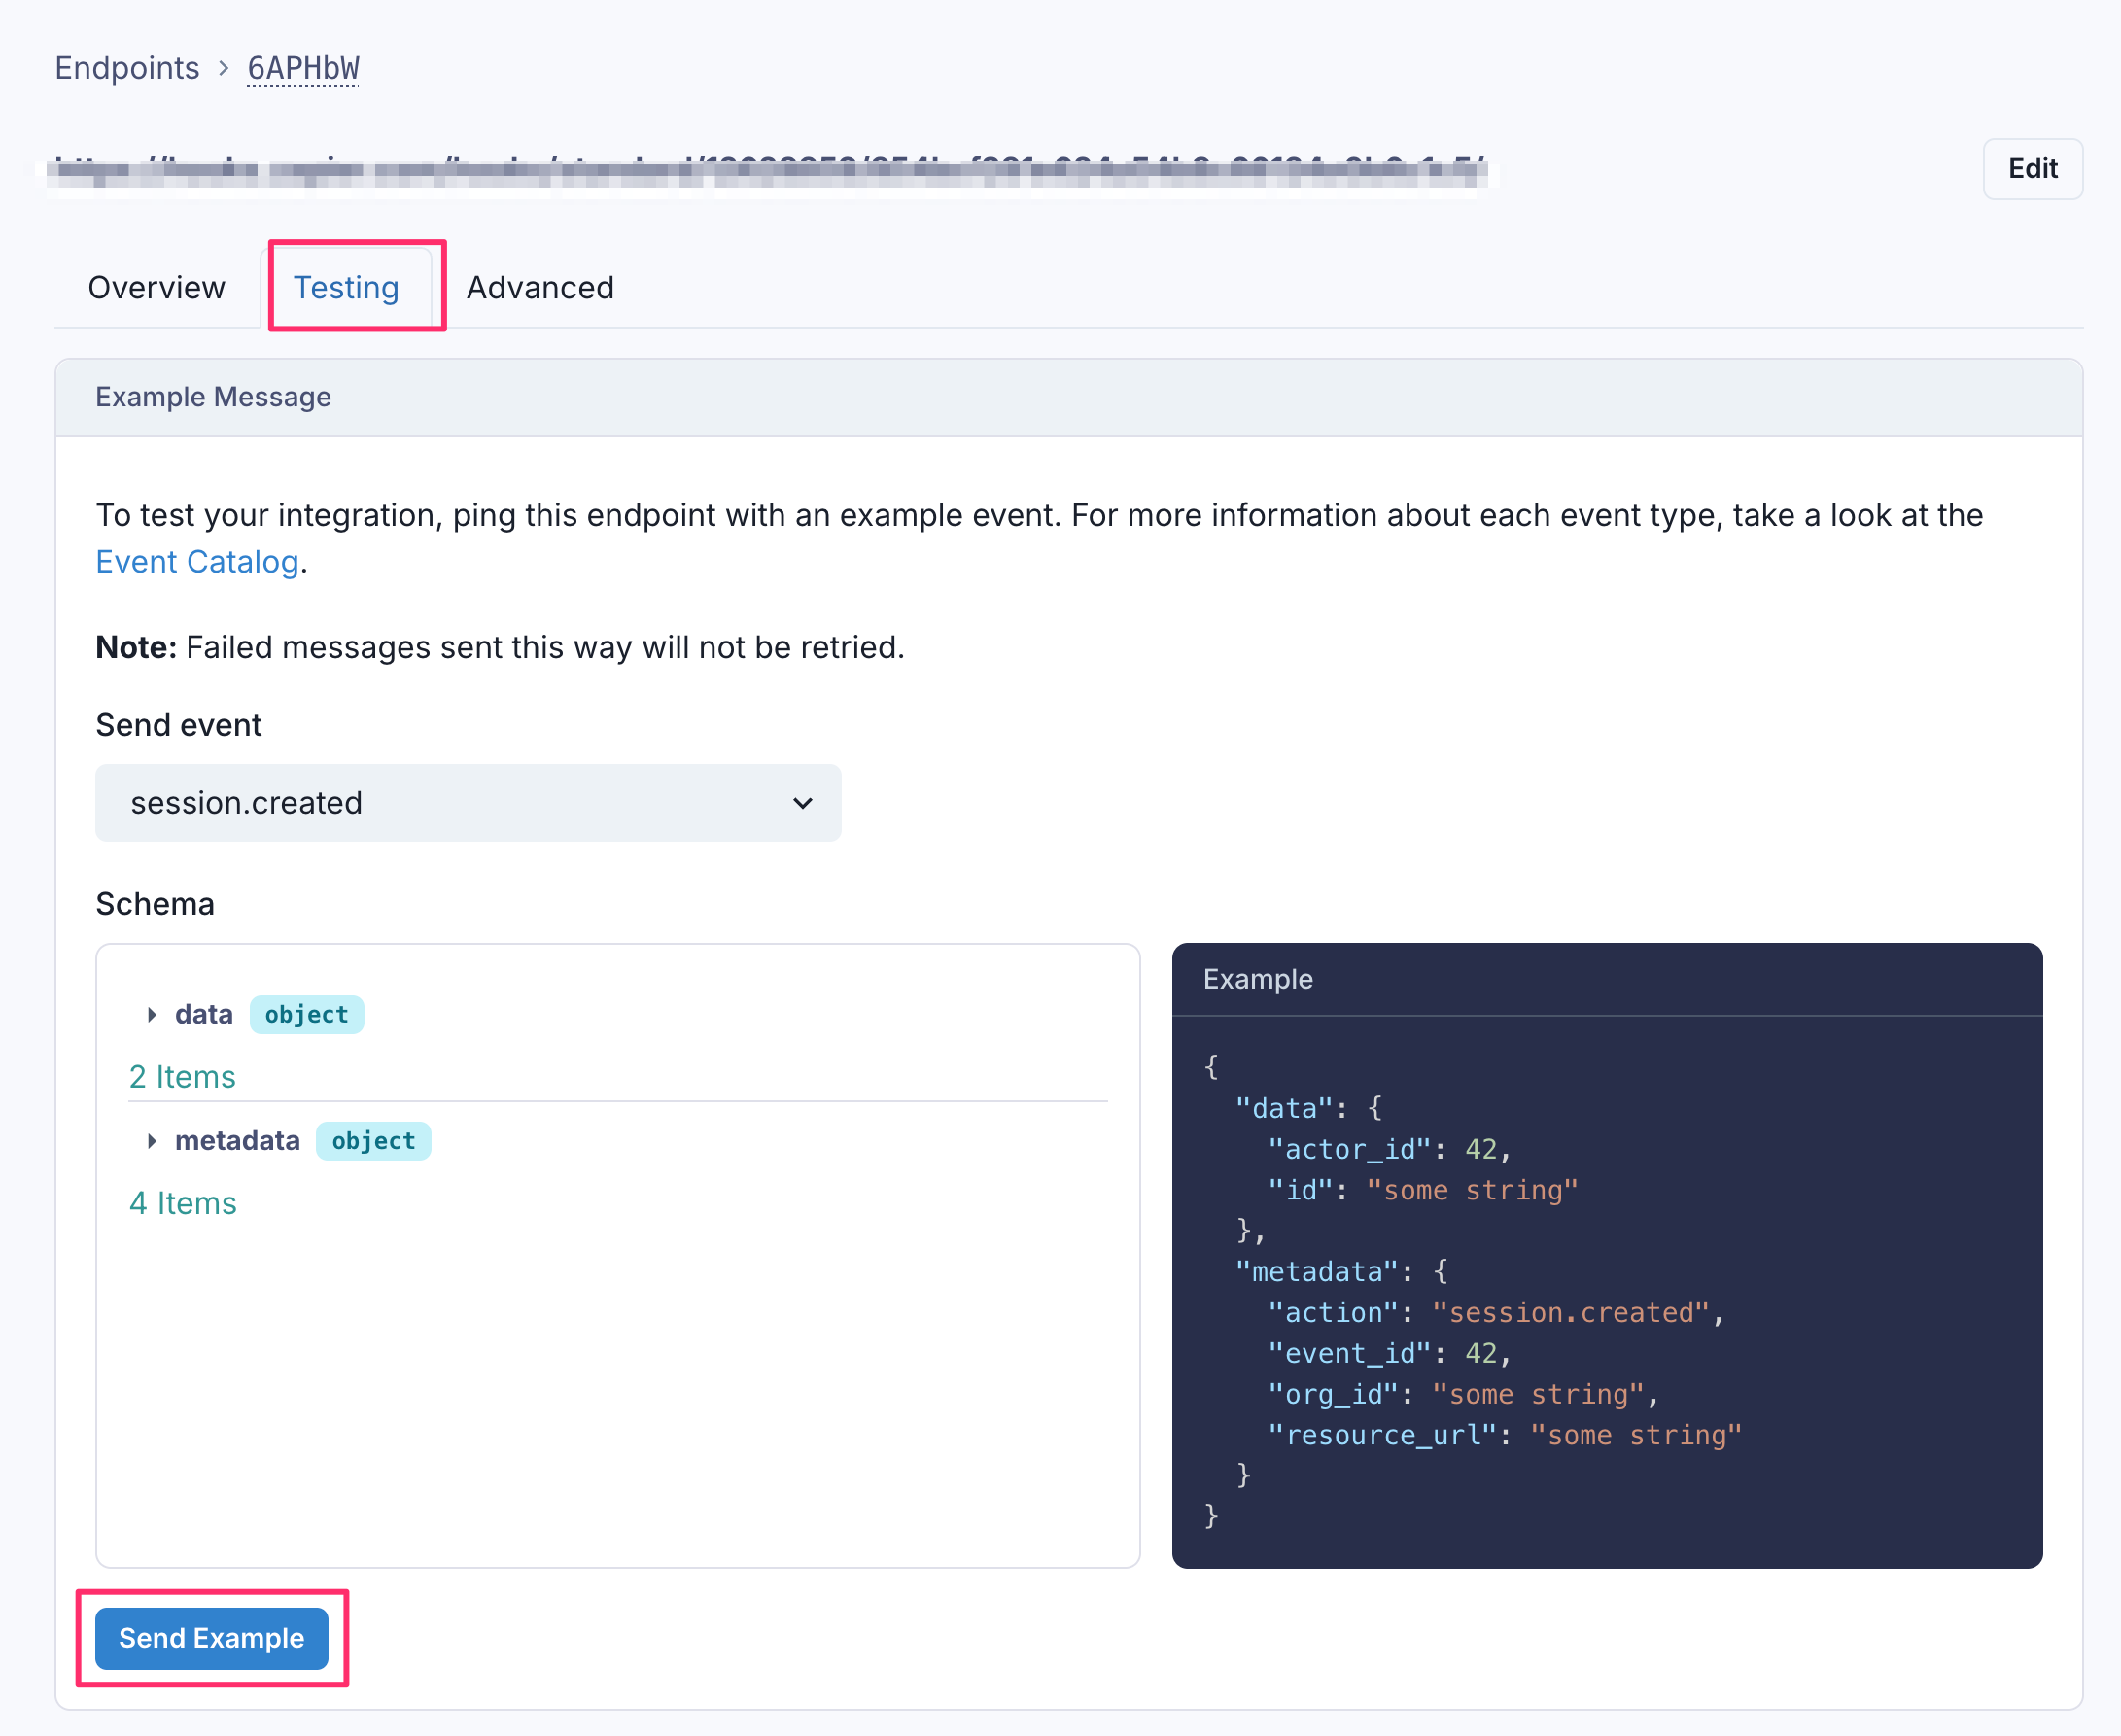
Task: Open the Event Catalog link
Action: pyautogui.click(x=196, y=561)
